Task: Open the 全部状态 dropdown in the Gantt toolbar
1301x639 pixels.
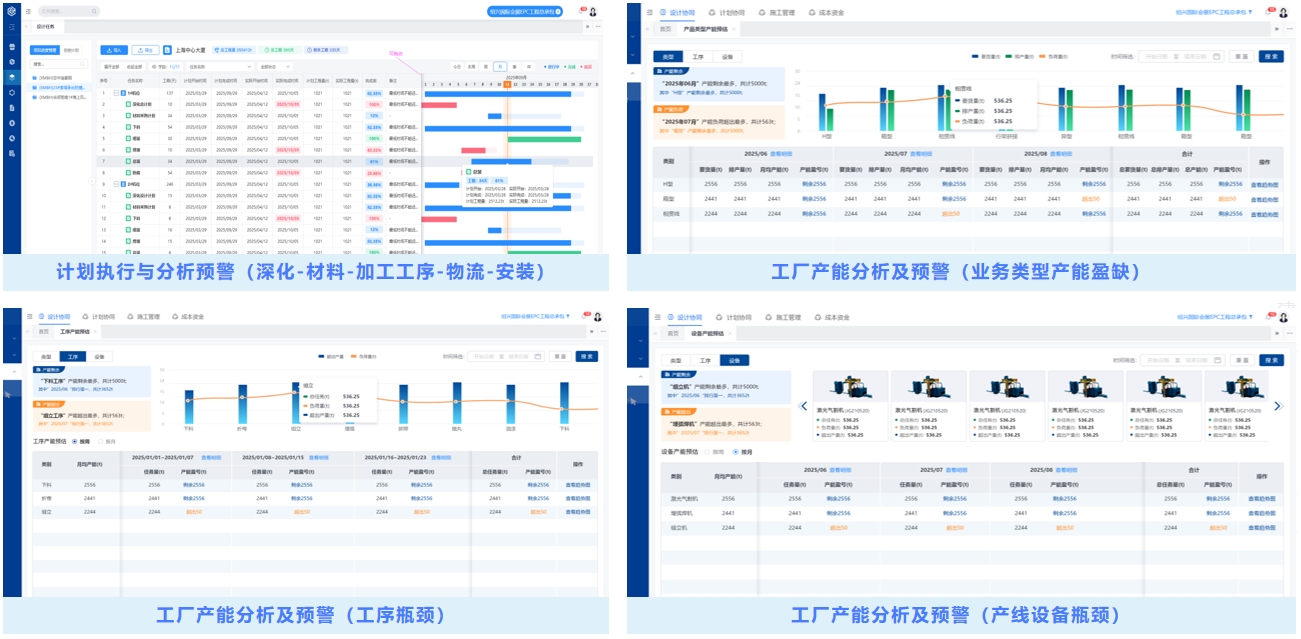Action: (x=275, y=67)
